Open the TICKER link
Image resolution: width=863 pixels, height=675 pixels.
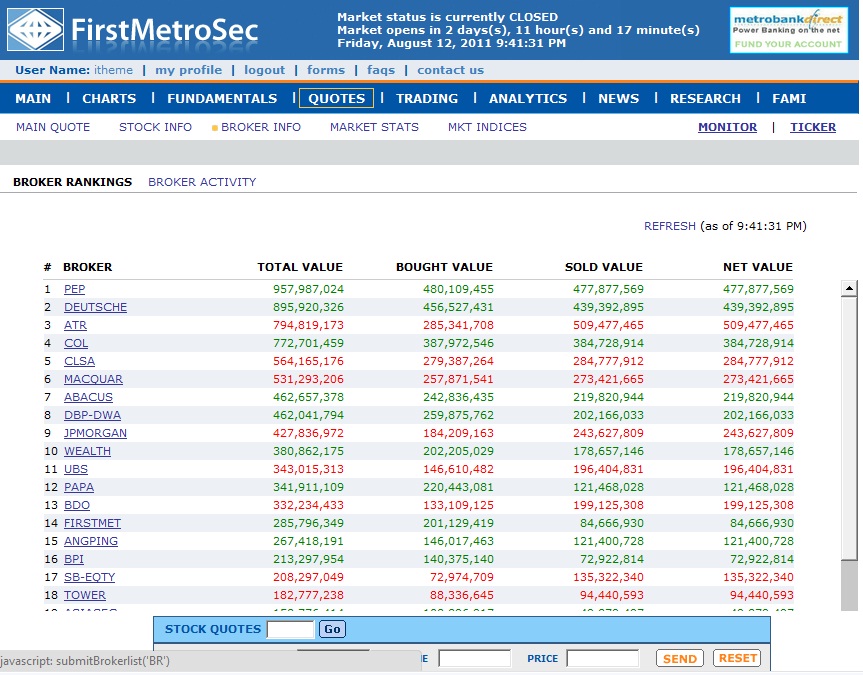point(813,127)
